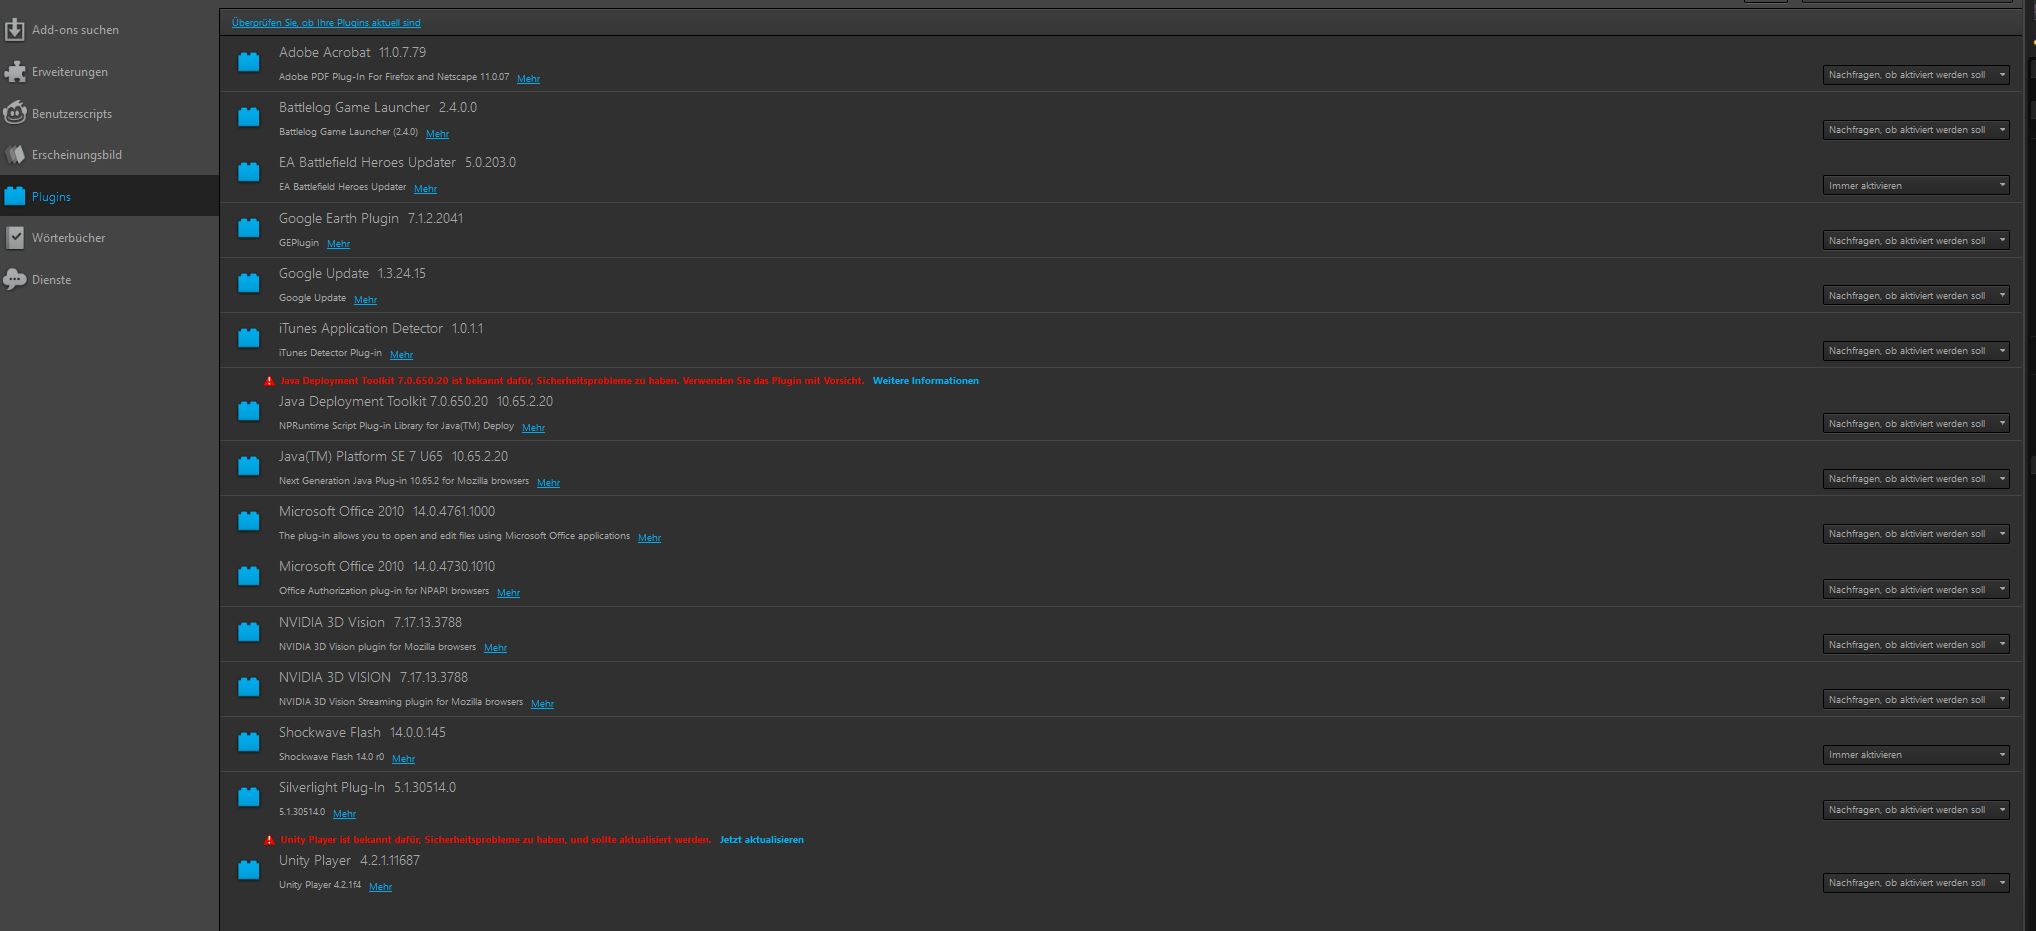Click the NVIDIA 3D VISION Streaming icon

pos(249,687)
